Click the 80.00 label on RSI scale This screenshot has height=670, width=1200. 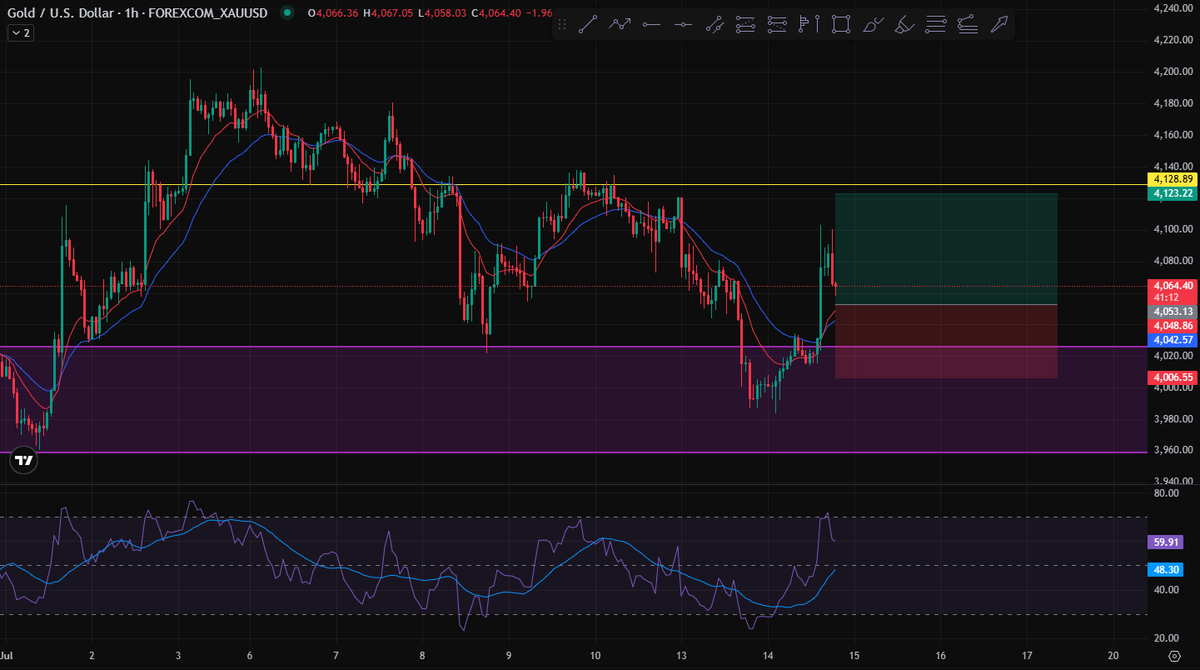click(x=1166, y=493)
